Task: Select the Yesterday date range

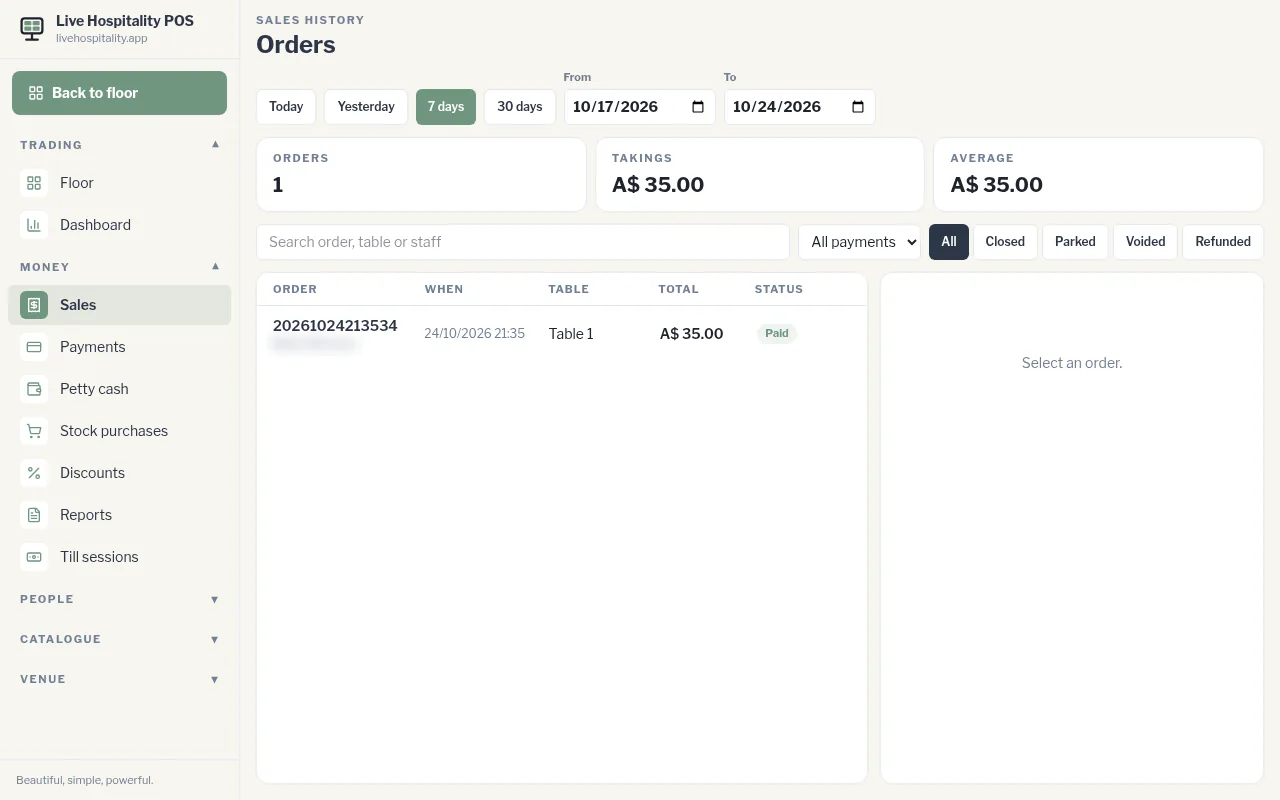Action: (x=366, y=107)
